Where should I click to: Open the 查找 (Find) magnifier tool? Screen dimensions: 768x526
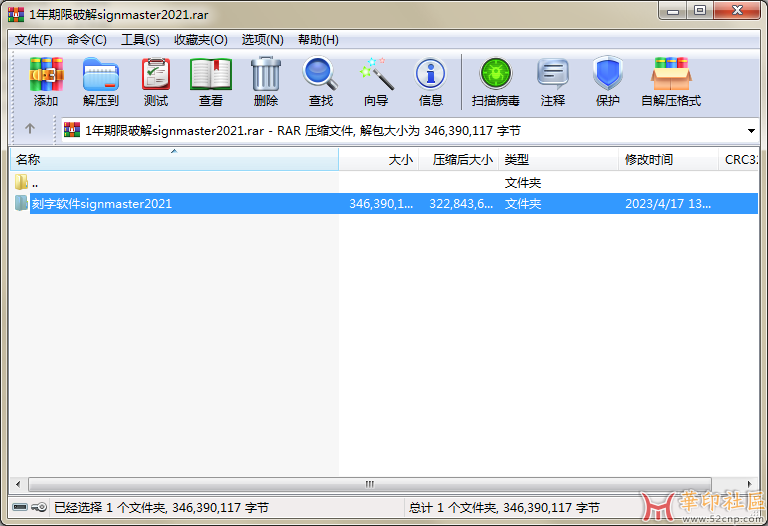321,74
